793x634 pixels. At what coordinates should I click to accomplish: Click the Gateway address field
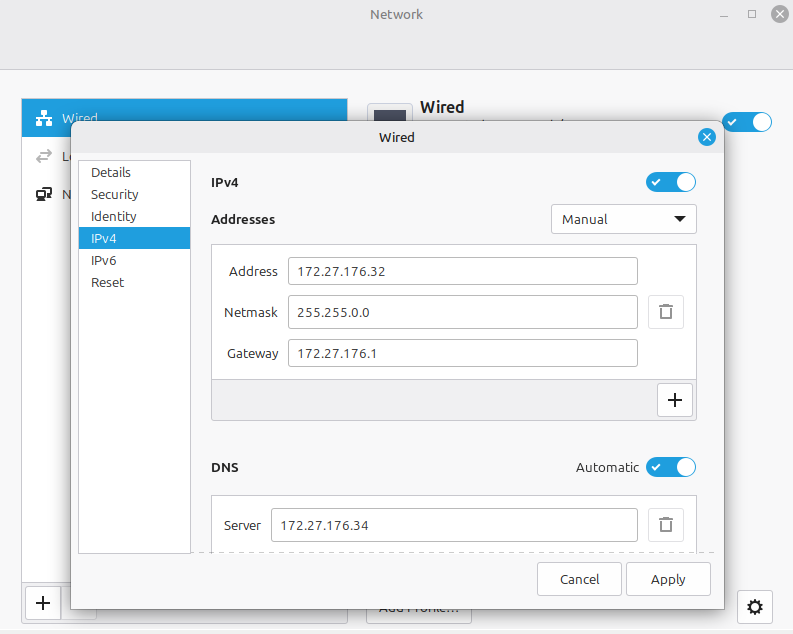[462, 353]
